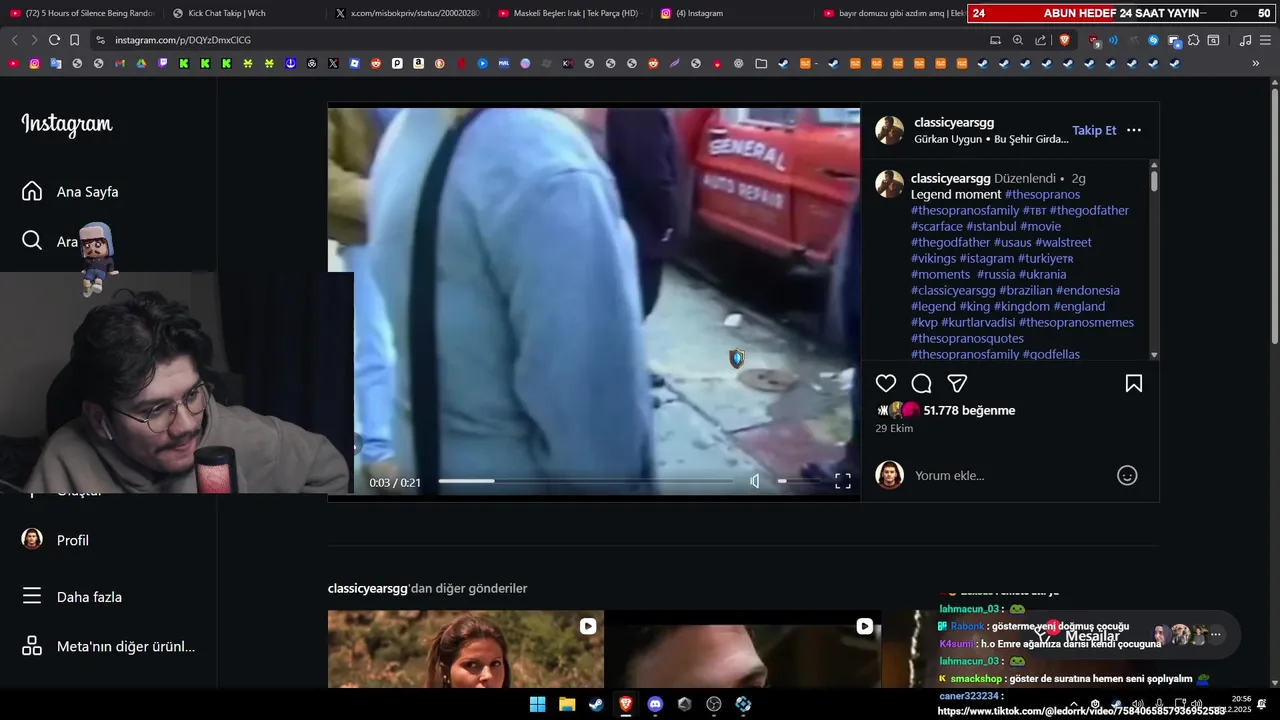Go back in browser history
This screenshot has width=1280, height=720.
coord(14,40)
